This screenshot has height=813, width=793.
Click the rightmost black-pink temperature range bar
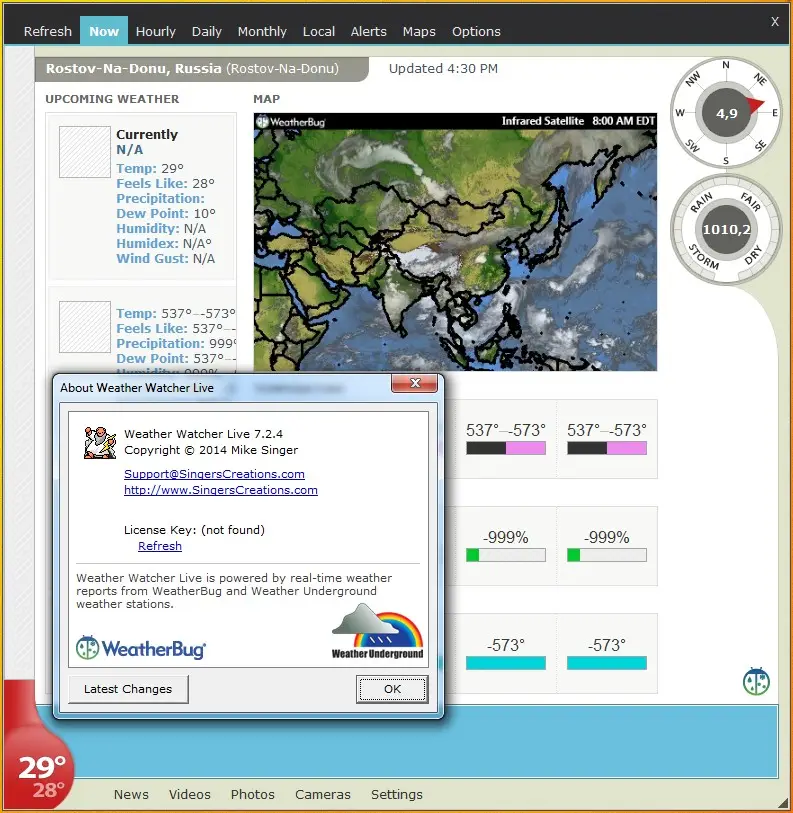tap(607, 448)
